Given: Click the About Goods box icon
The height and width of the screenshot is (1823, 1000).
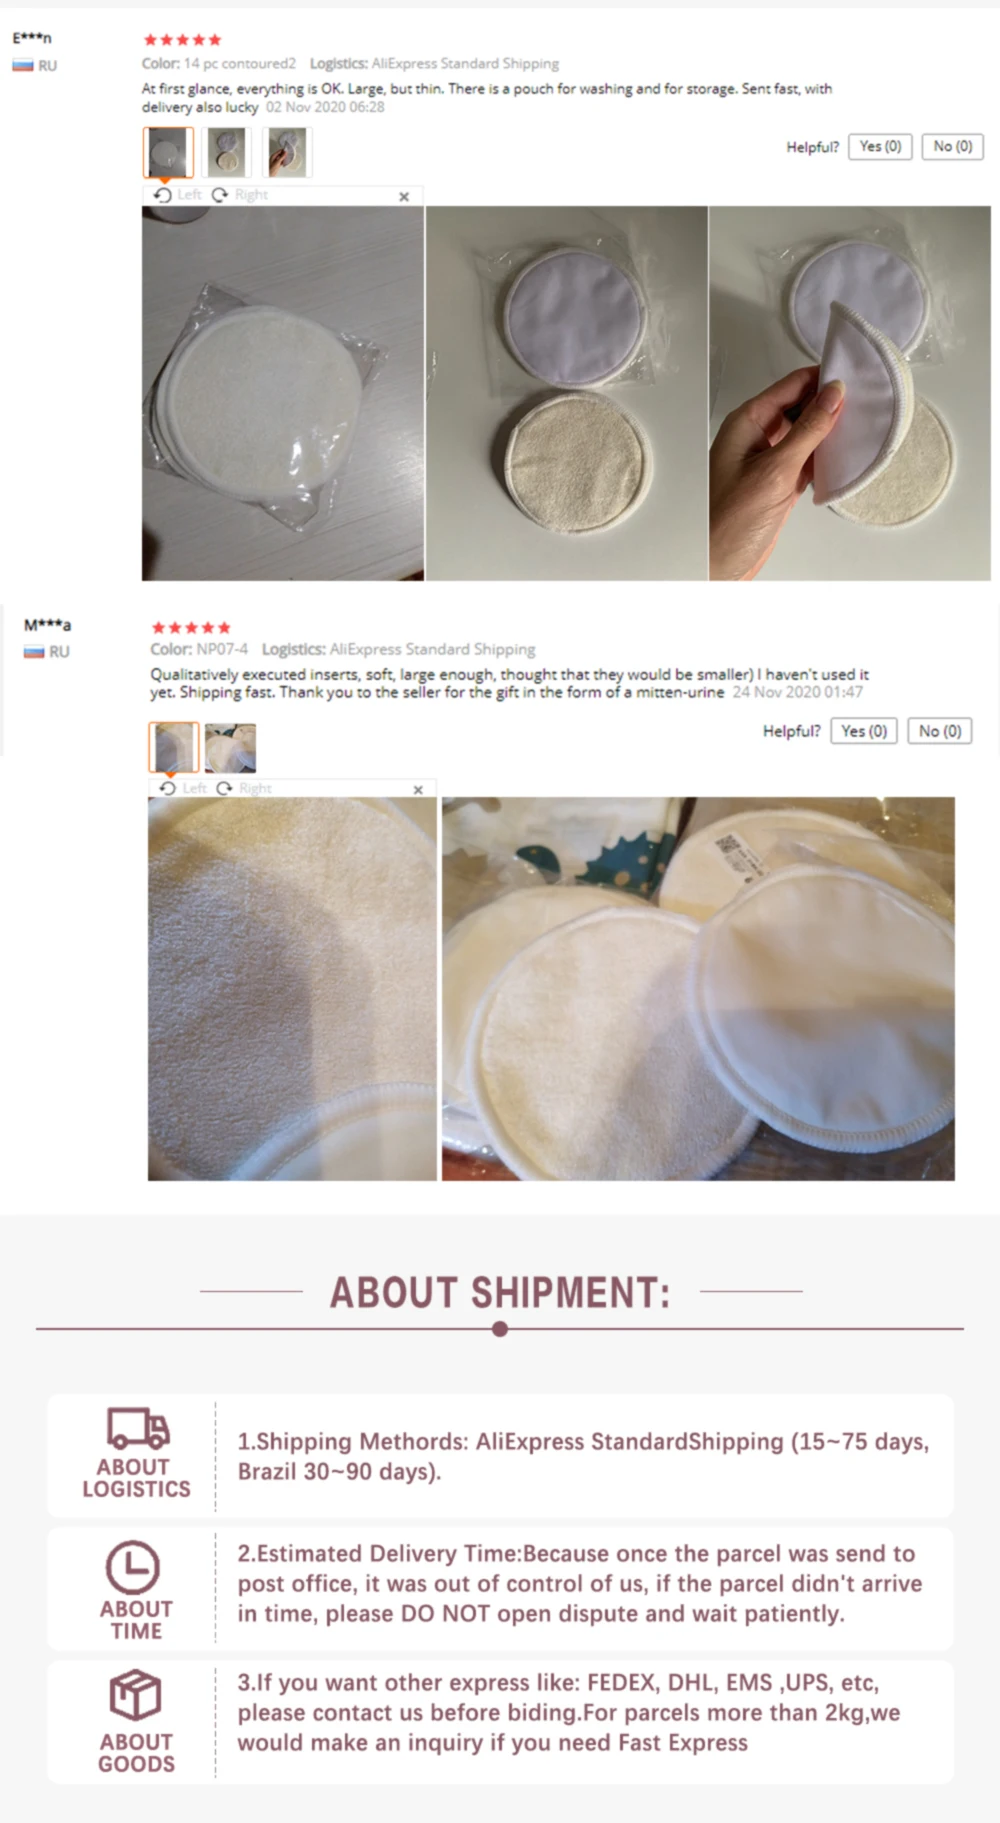Looking at the screenshot, I should coord(135,1695).
